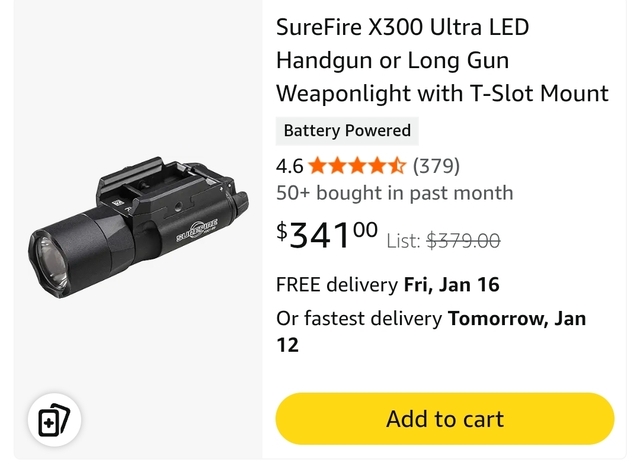This screenshot has height=472, width=640.
Task: Click the $341.00 current price
Action: click(327, 236)
